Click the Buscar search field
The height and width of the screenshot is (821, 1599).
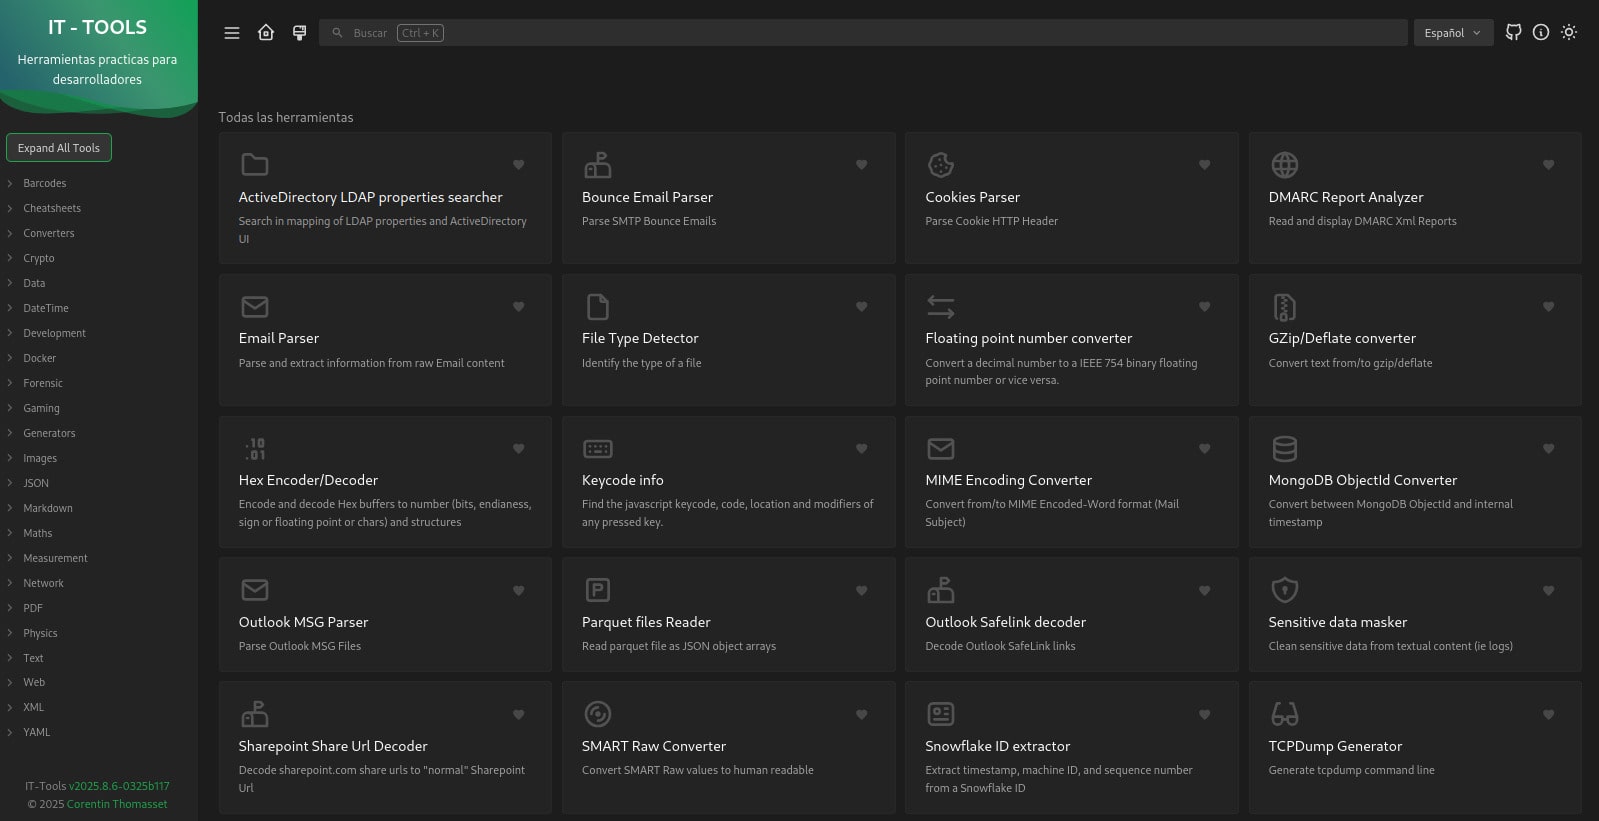[860, 33]
